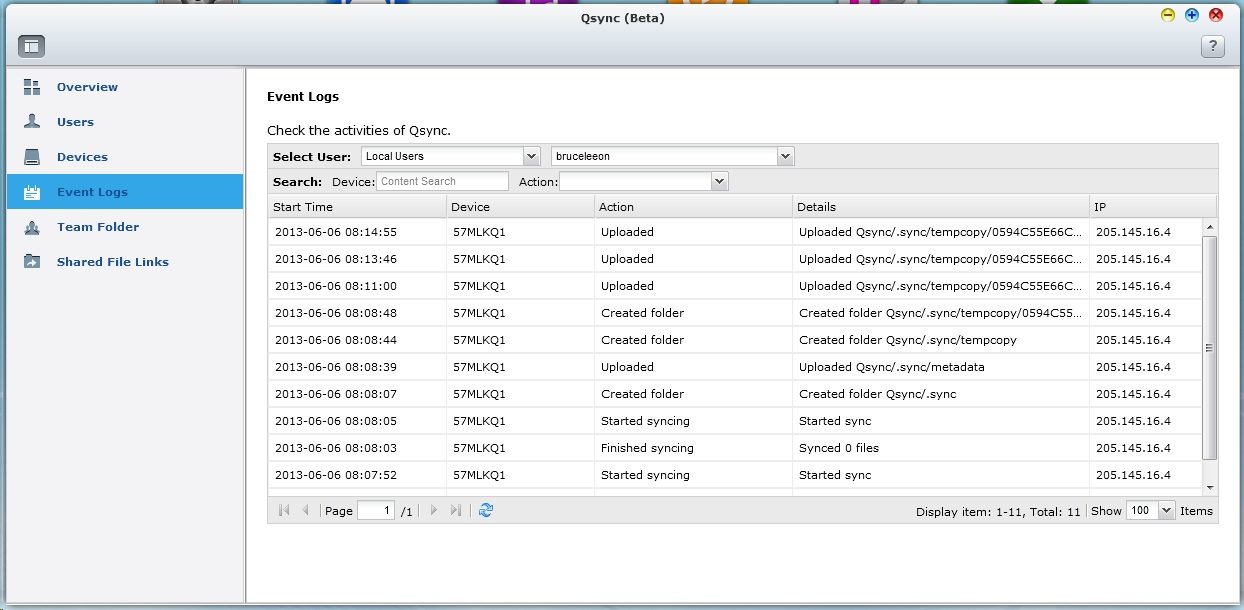Open the help question mark button
Viewport: 1244px width, 610px height.
tap(1212, 46)
